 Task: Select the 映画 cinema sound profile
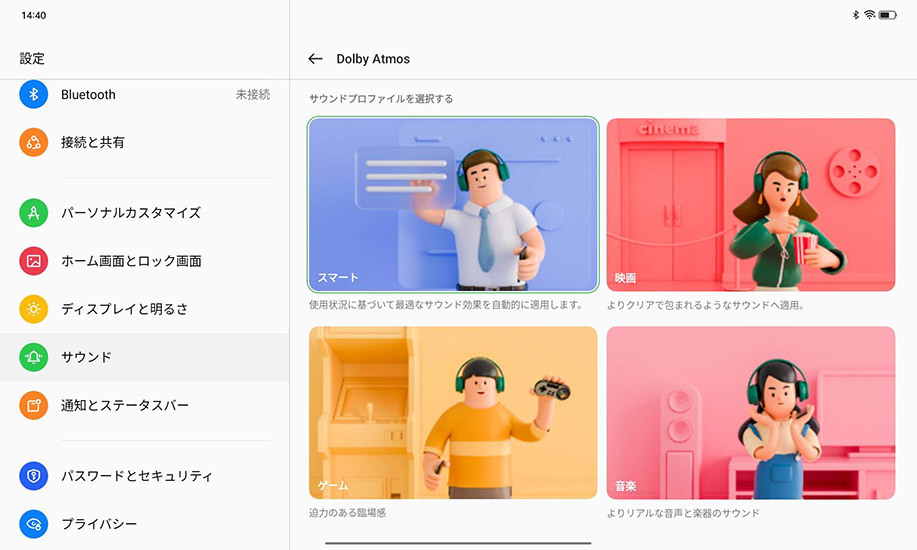click(x=750, y=205)
